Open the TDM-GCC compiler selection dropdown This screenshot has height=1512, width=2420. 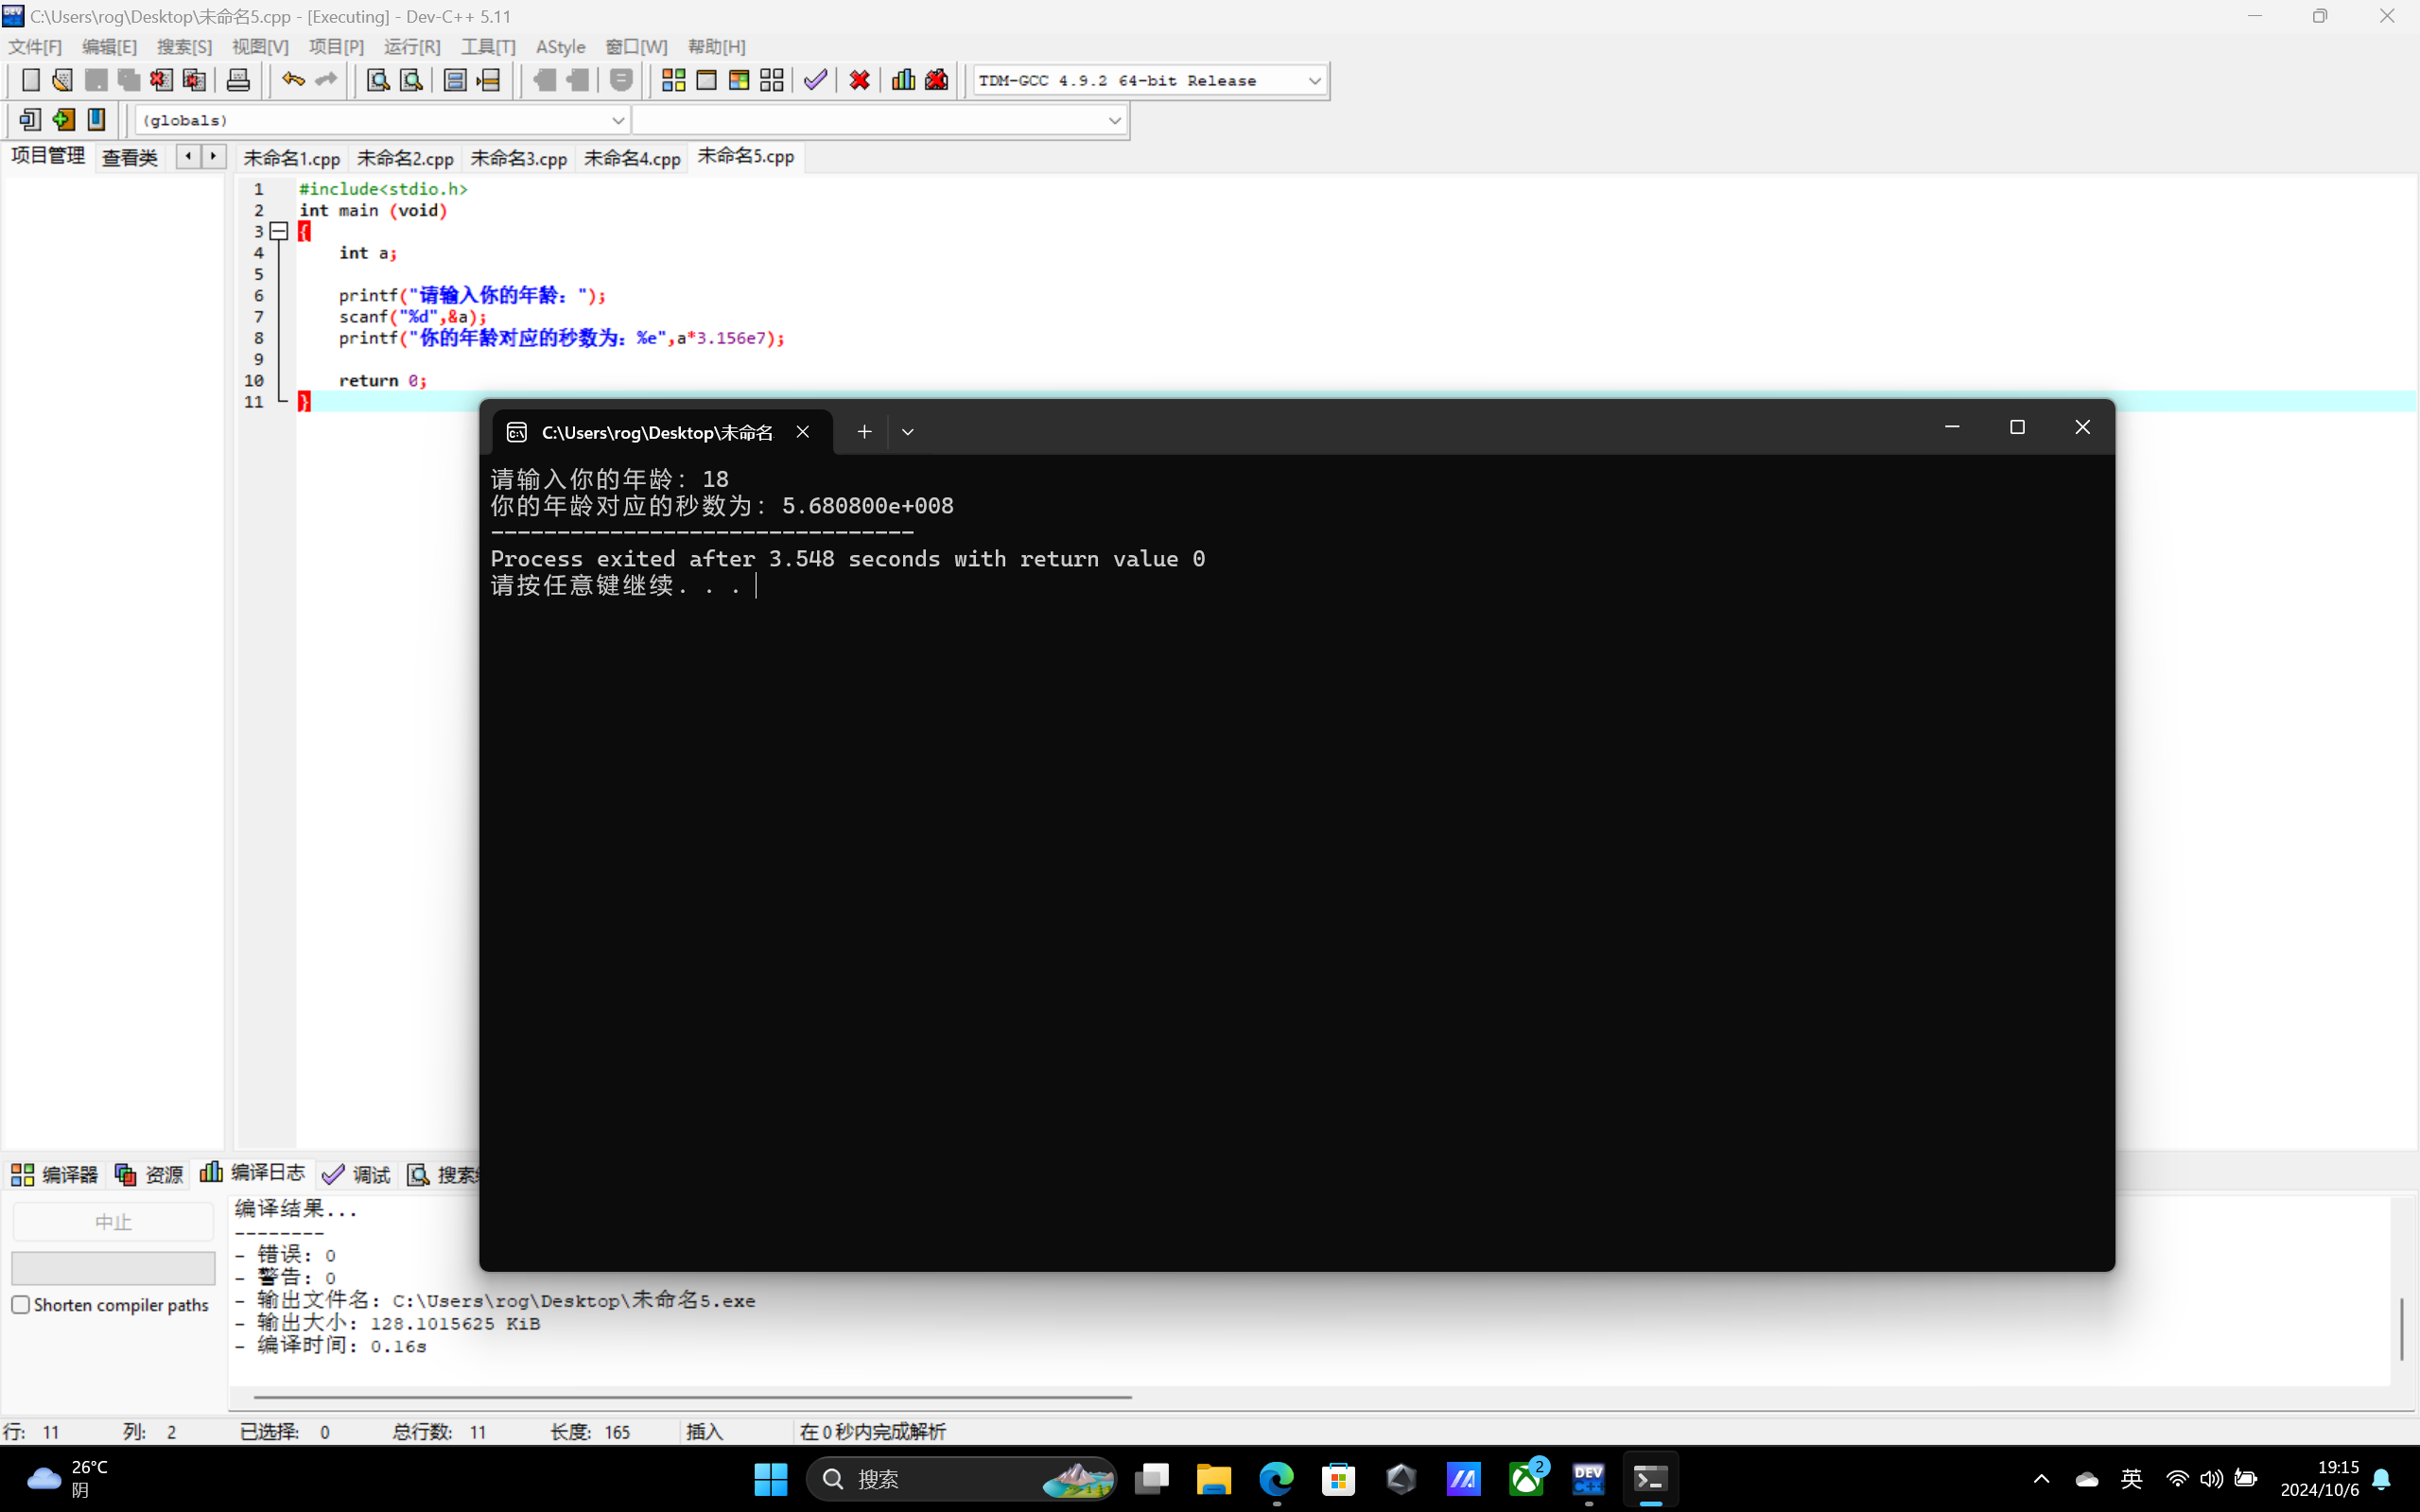click(x=1314, y=81)
